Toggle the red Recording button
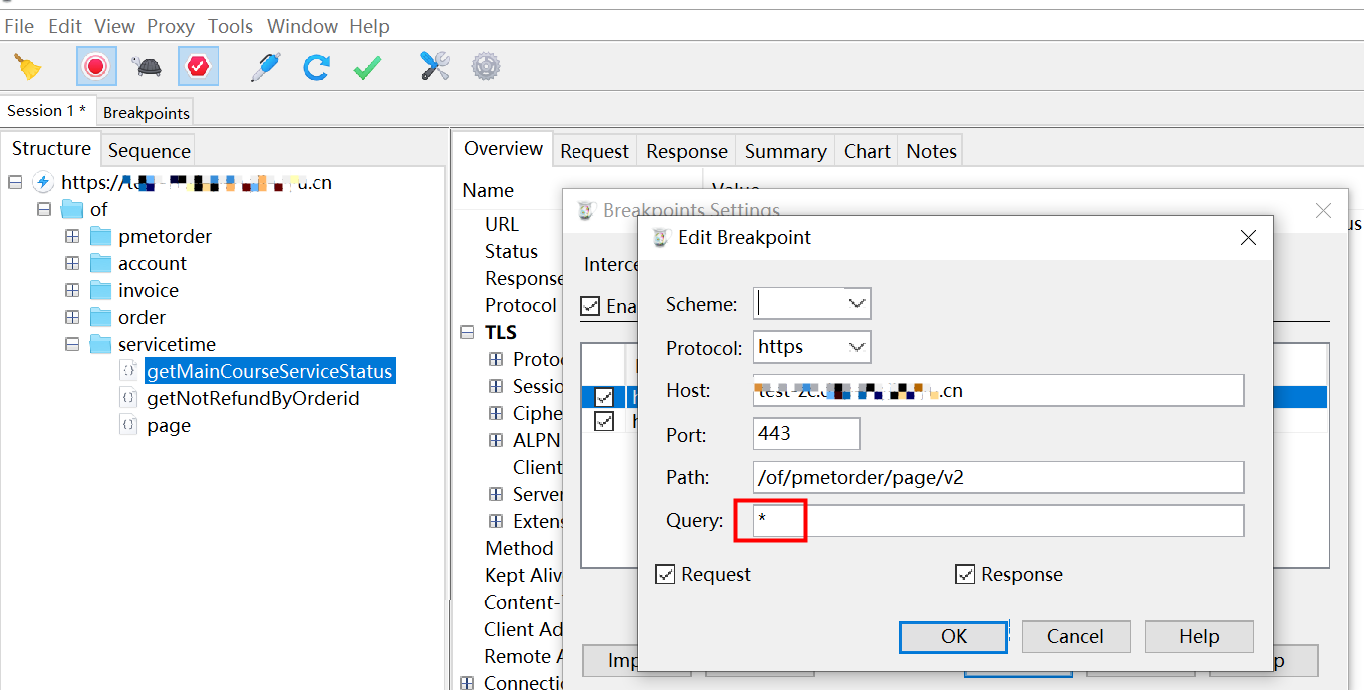1364x690 pixels. [95, 67]
